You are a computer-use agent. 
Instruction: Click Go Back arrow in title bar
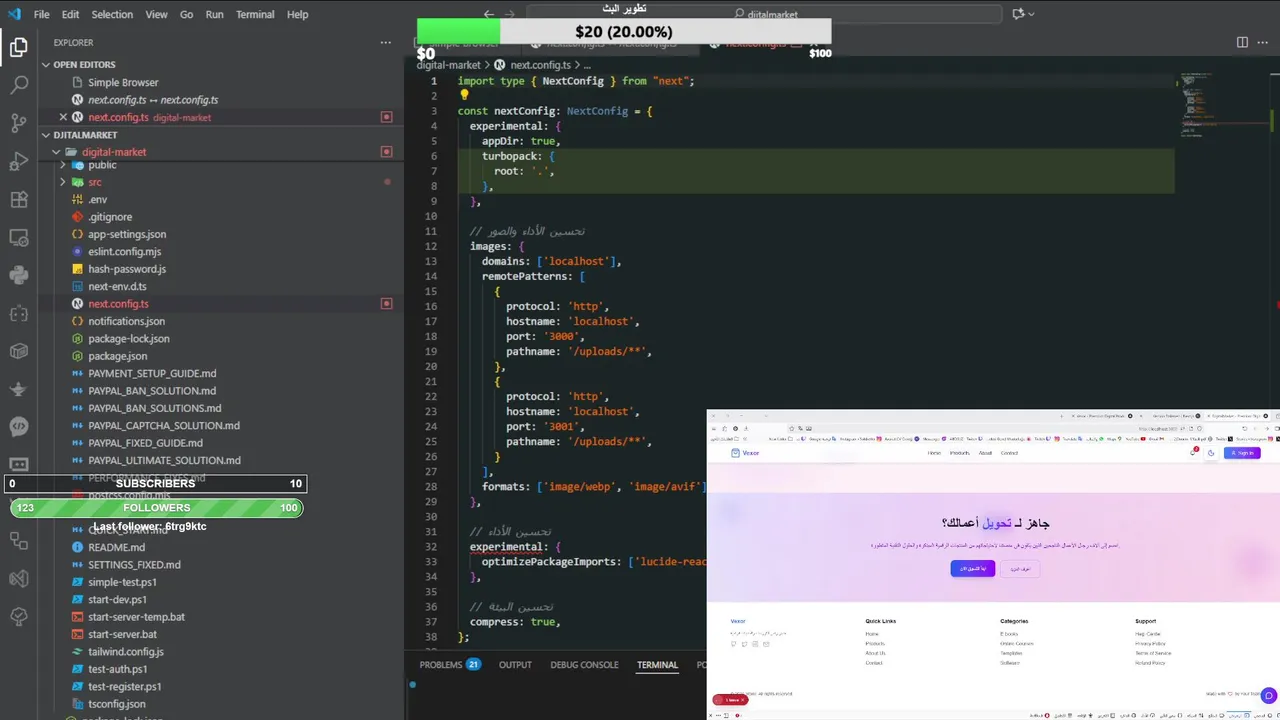pos(489,14)
